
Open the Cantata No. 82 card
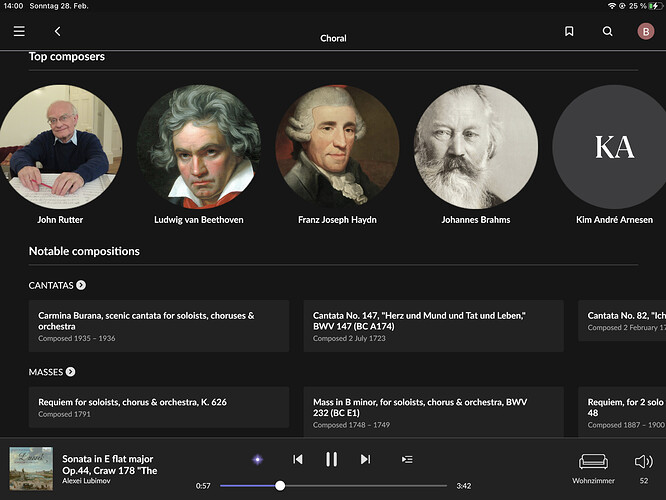coord(622,321)
